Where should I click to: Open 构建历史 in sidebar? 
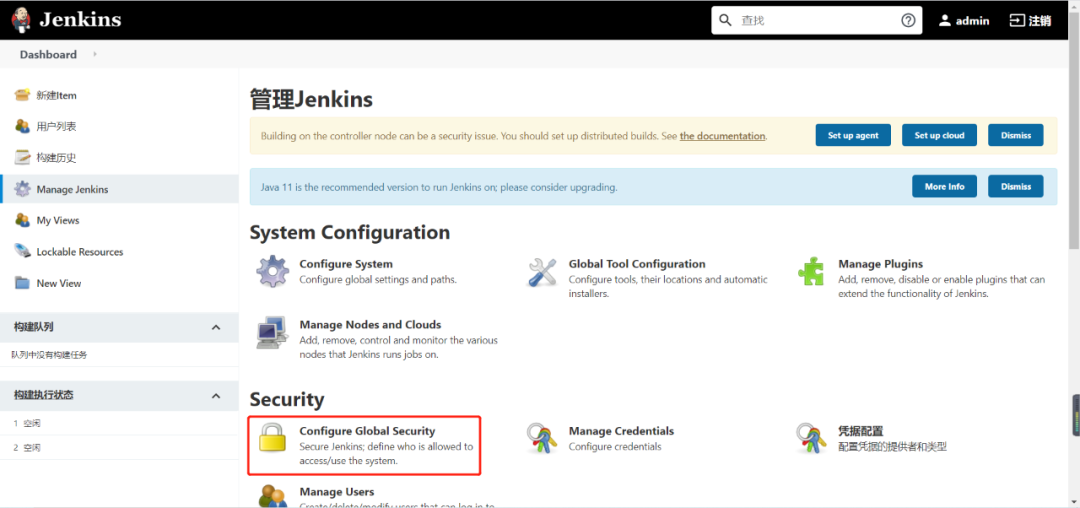point(56,158)
